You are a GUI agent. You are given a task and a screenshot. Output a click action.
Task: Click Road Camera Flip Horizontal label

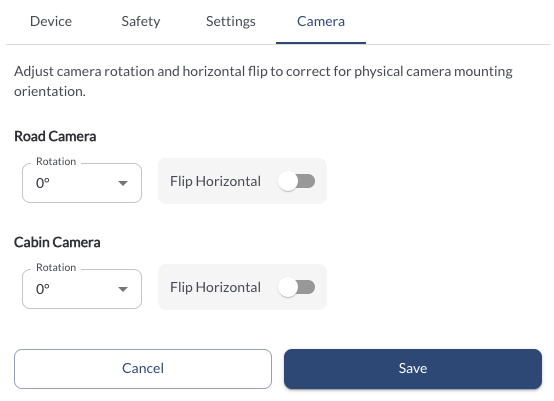[x=215, y=181]
